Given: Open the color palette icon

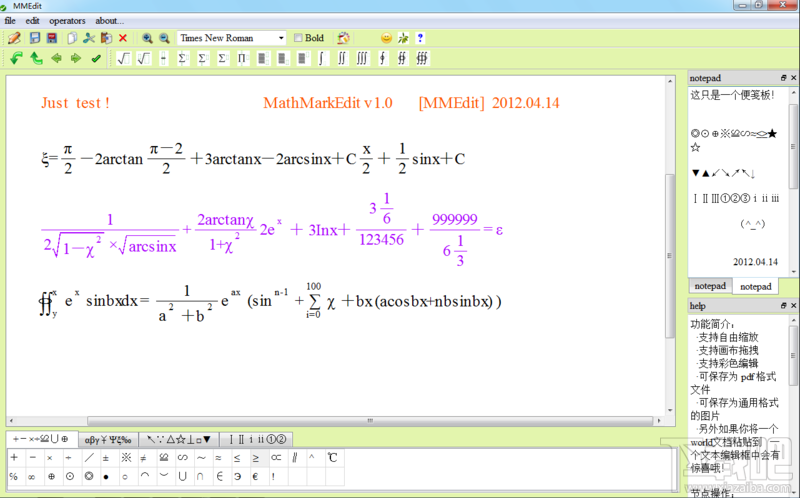Looking at the screenshot, I should (343, 38).
